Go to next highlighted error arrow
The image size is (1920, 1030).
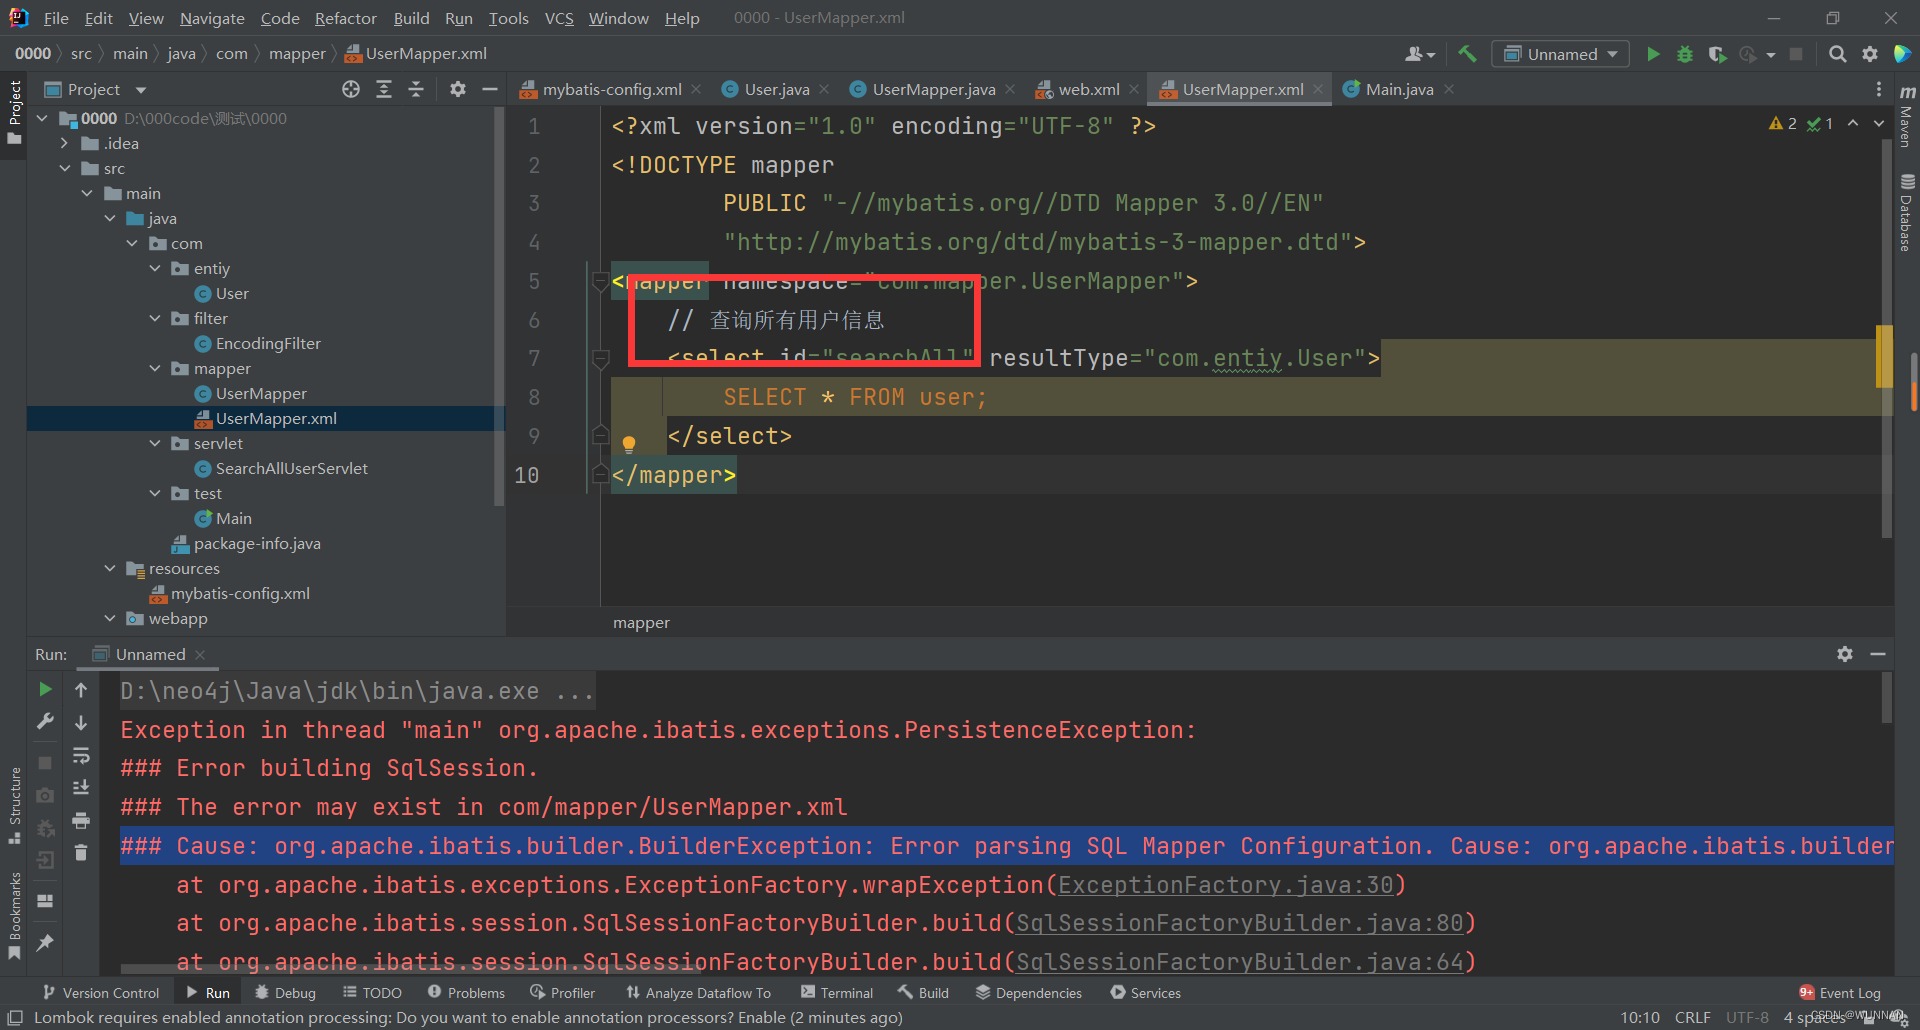pyautogui.click(x=1879, y=124)
